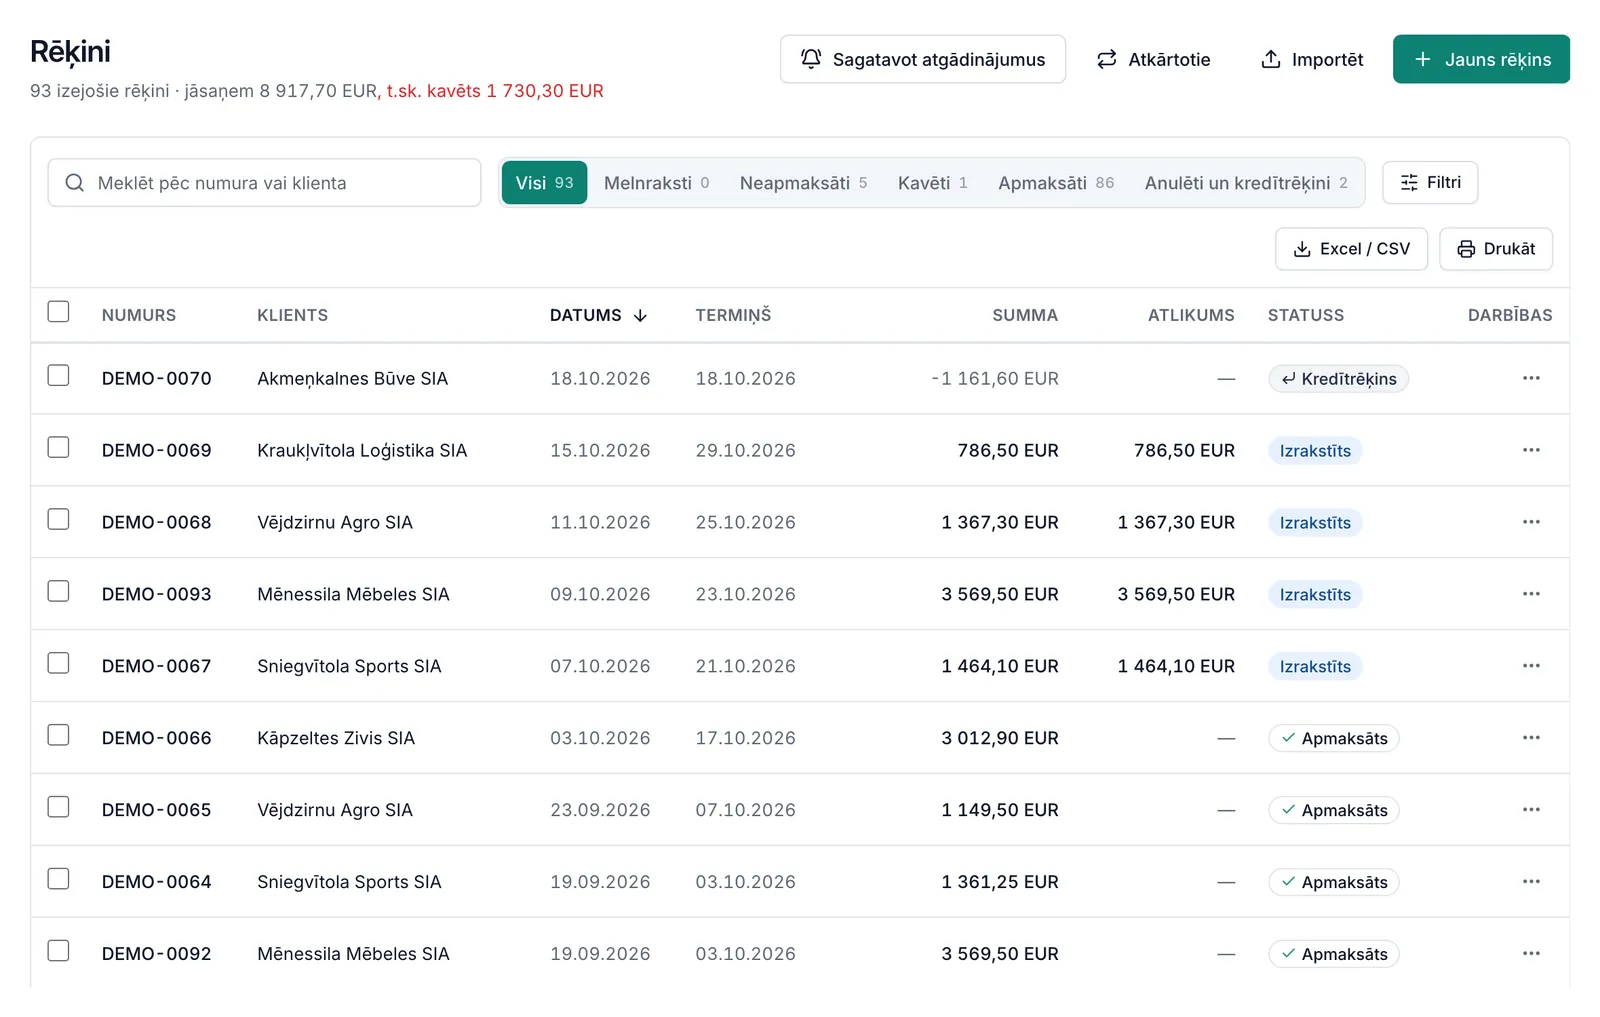The image size is (1600, 1017).
Task: Open the Filtri filter panel
Action: (1430, 183)
